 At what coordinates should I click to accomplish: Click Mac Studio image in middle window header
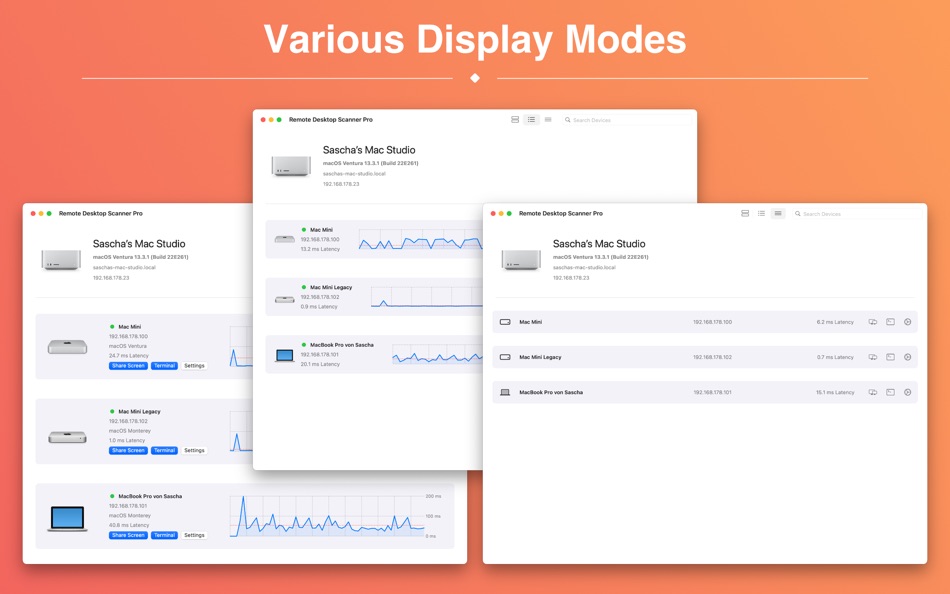coord(291,165)
